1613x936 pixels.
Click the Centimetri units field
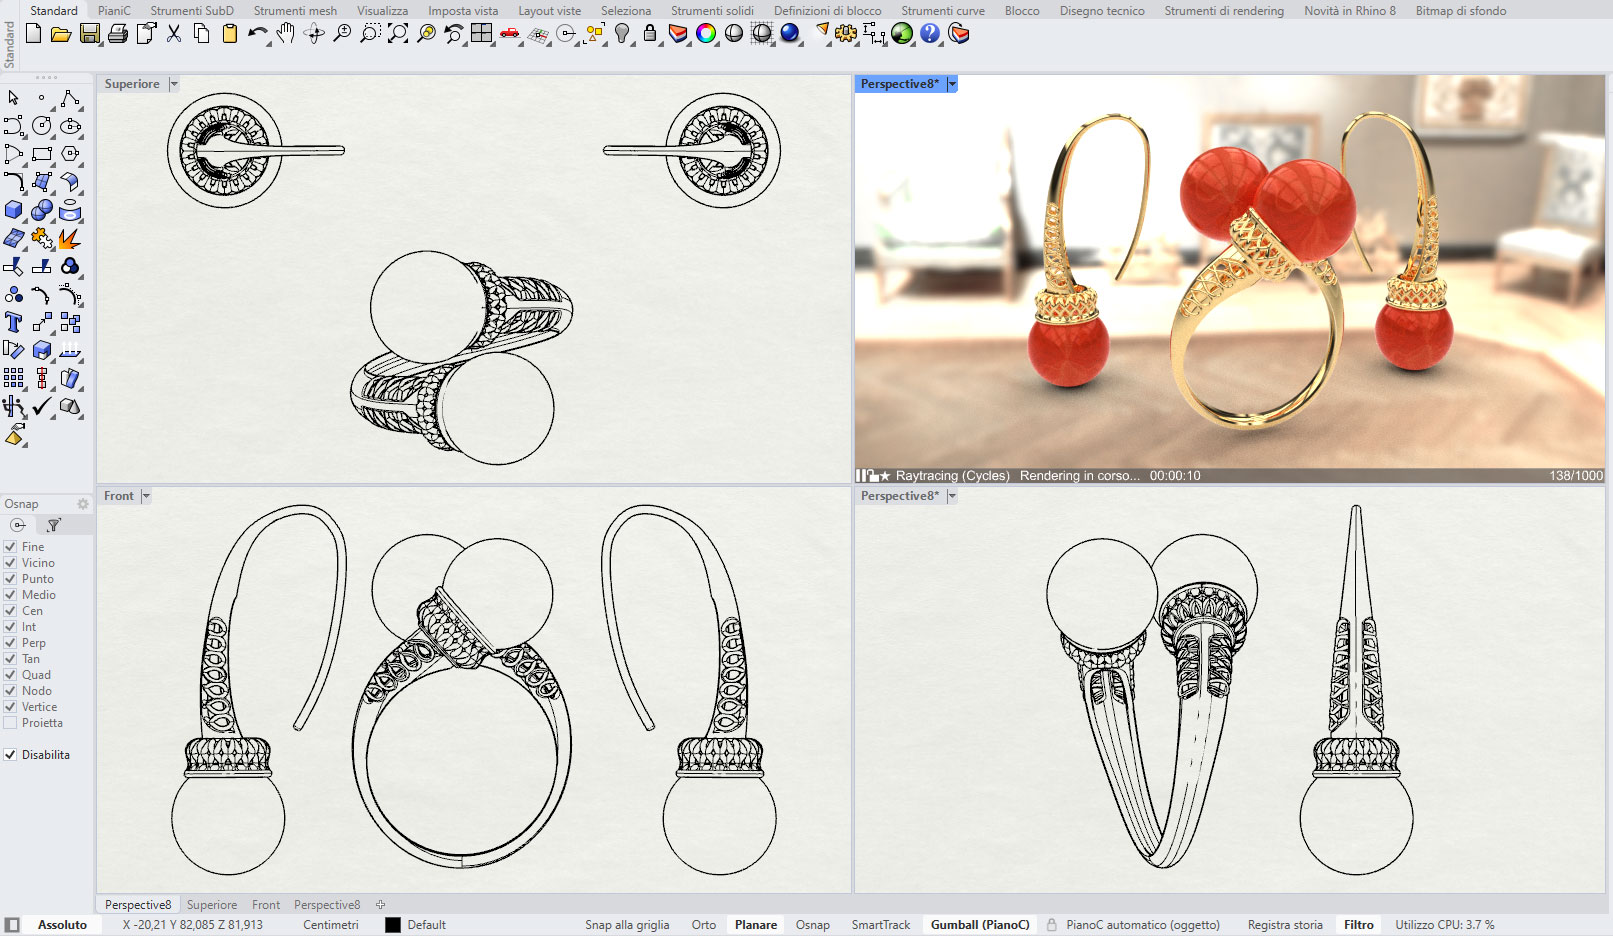point(331,925)
